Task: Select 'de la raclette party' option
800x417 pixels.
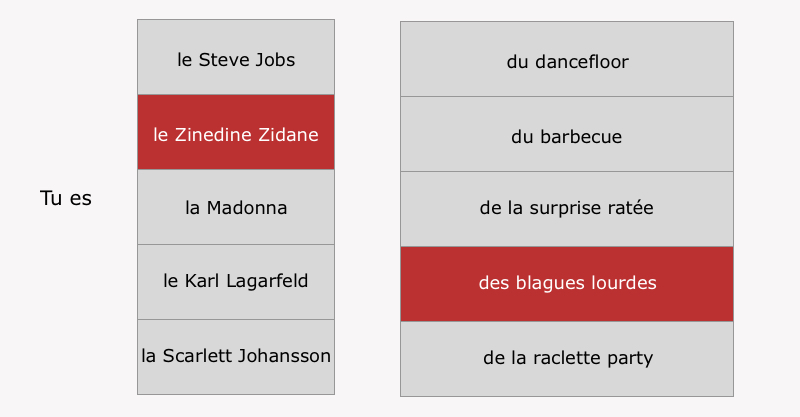Action: click(567, 359)
